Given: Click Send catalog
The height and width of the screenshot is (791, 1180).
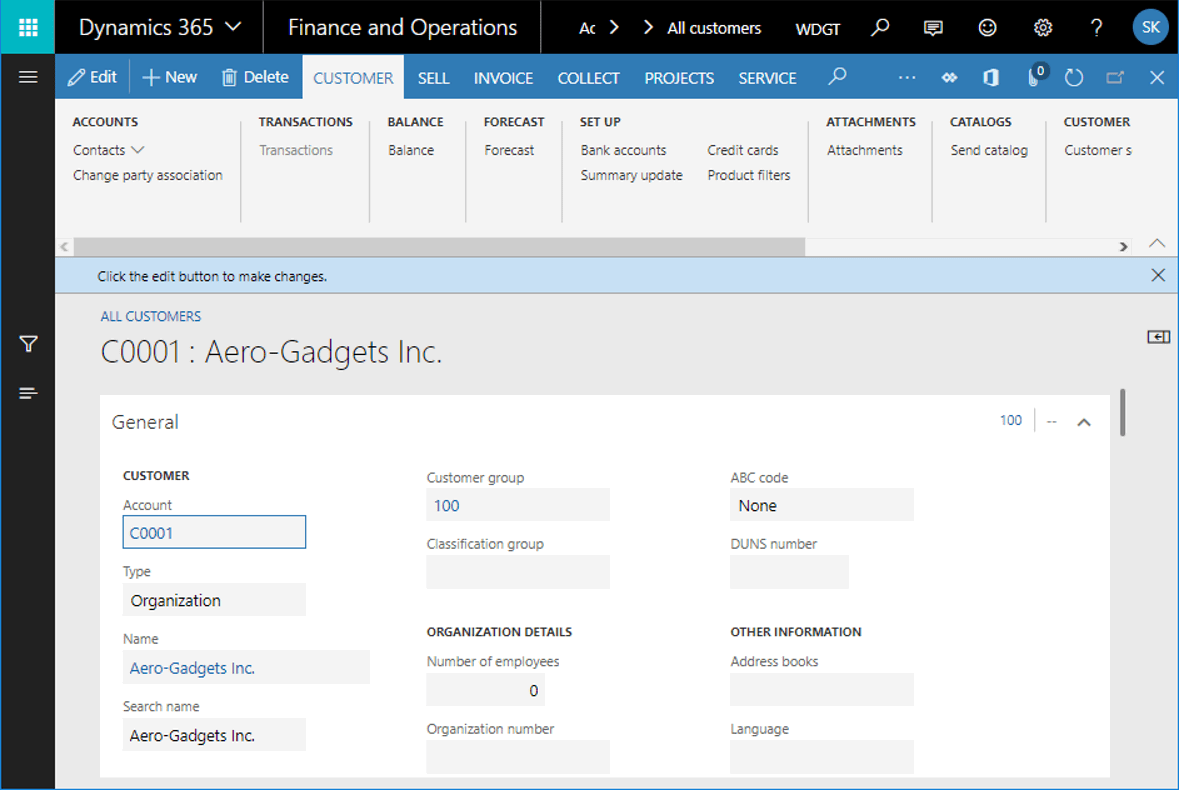Looking at the screenshot, I should point(989,150).
